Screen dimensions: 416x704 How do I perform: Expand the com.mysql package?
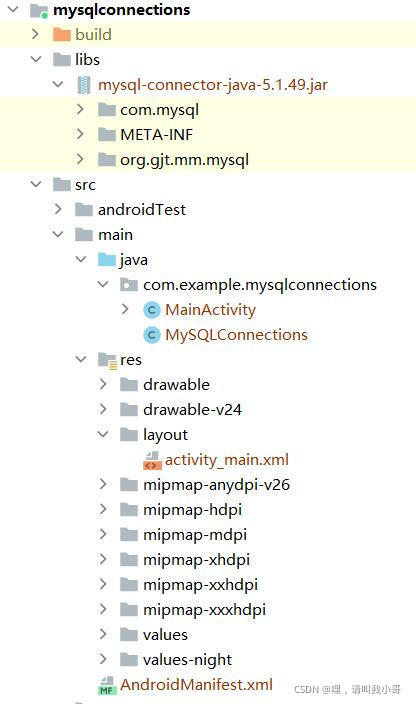pyautogui.click(x=80, y=109)
